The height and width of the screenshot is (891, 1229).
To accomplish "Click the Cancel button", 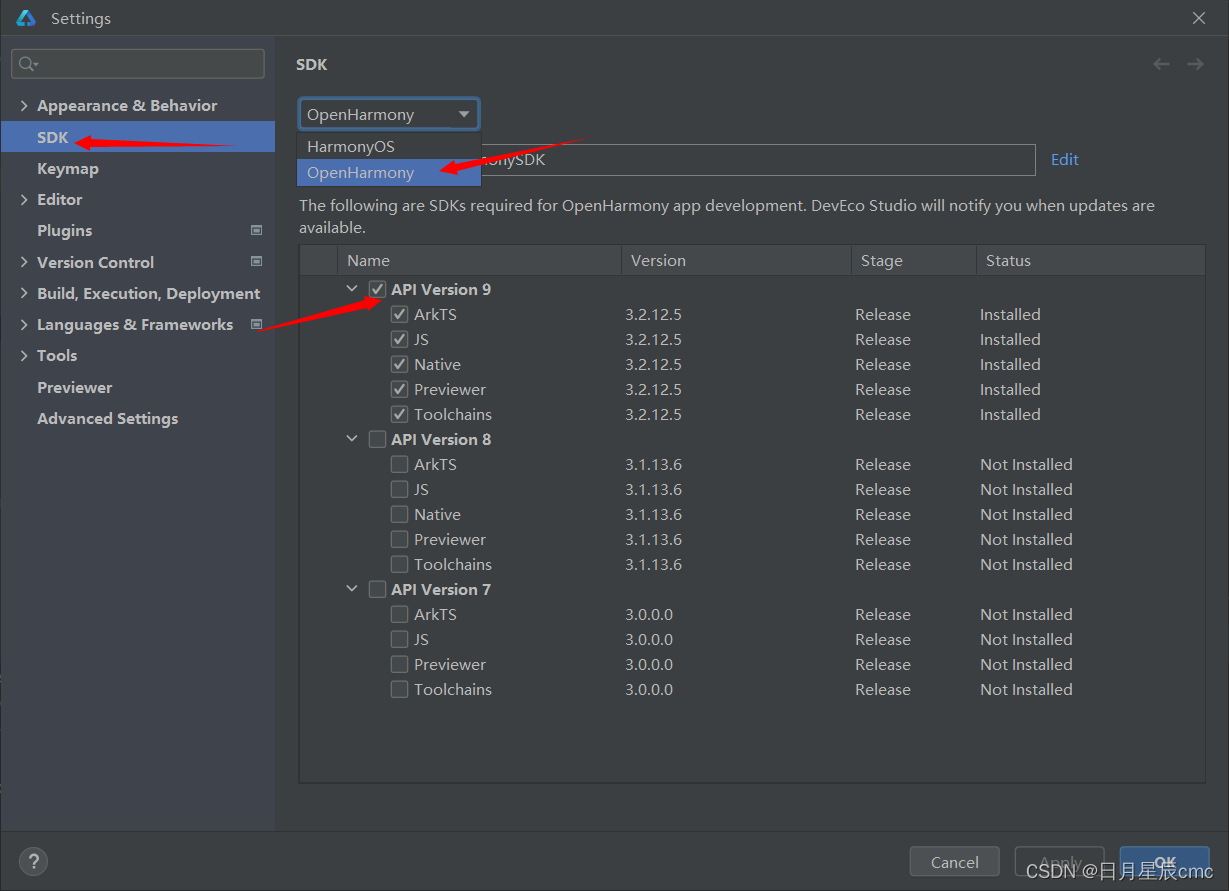I will tap(954, 862).
